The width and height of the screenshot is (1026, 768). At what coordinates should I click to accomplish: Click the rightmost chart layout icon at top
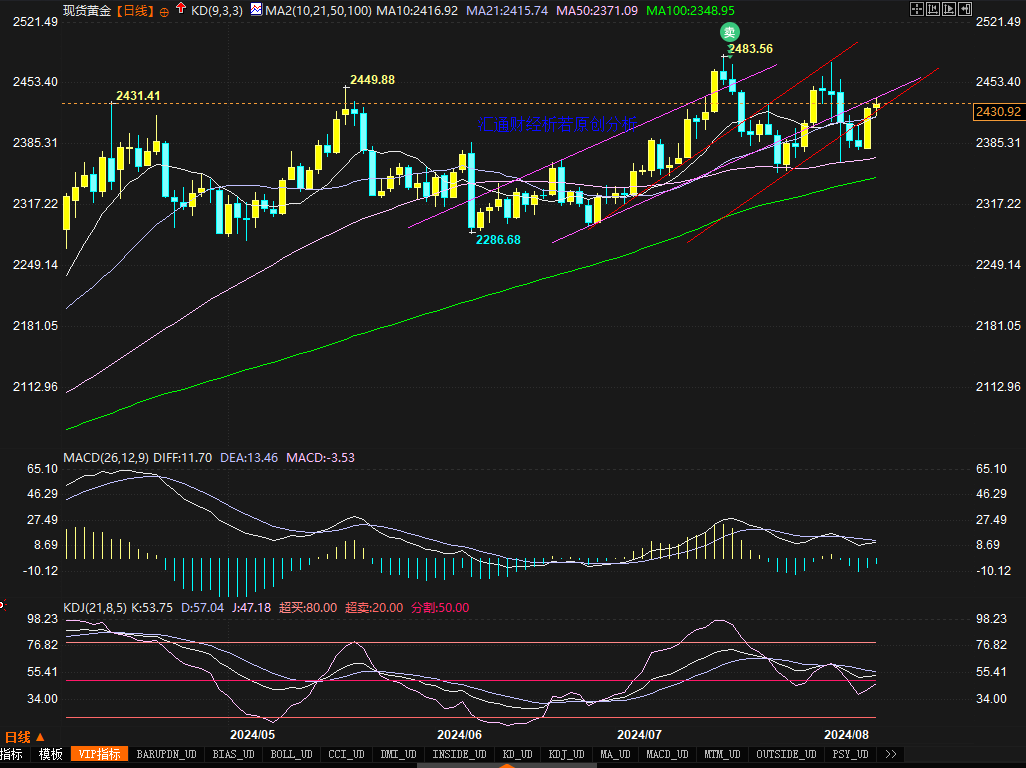click(x=965, y=9)
